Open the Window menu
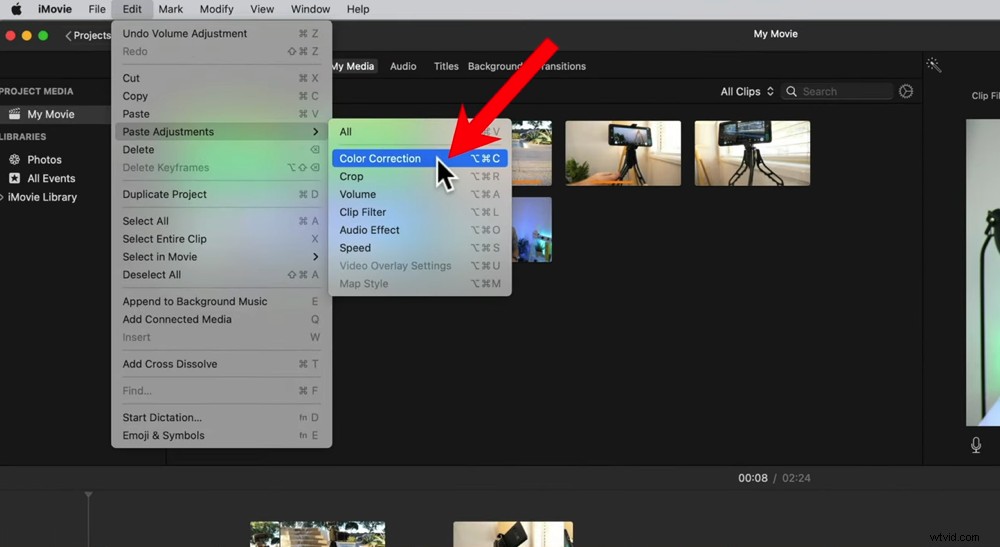 tap(310, 9)
